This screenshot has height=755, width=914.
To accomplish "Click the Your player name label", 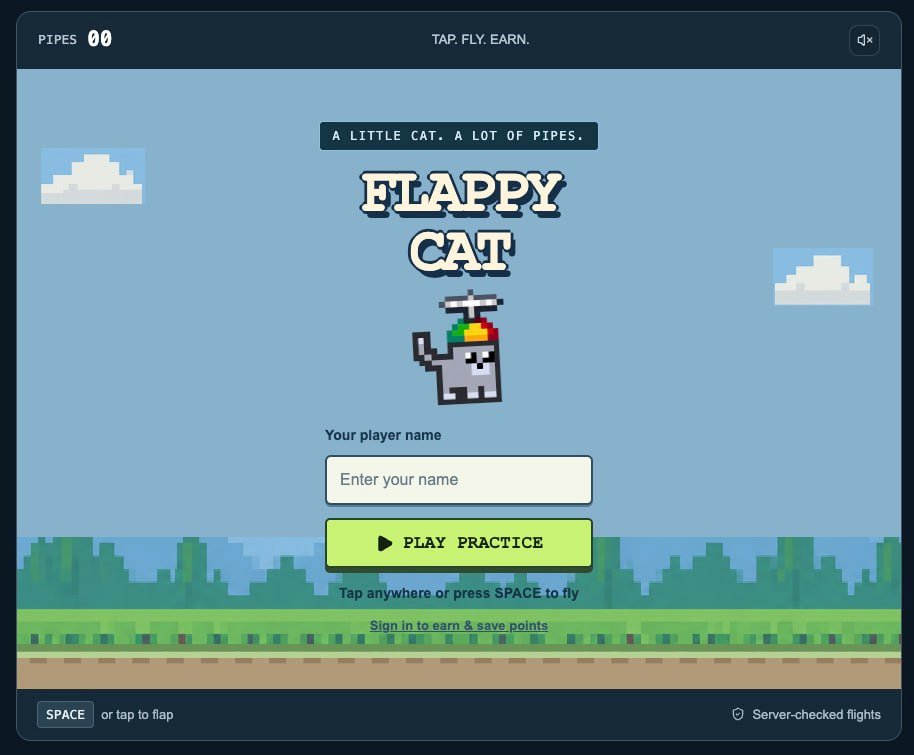I will point(383,435).
